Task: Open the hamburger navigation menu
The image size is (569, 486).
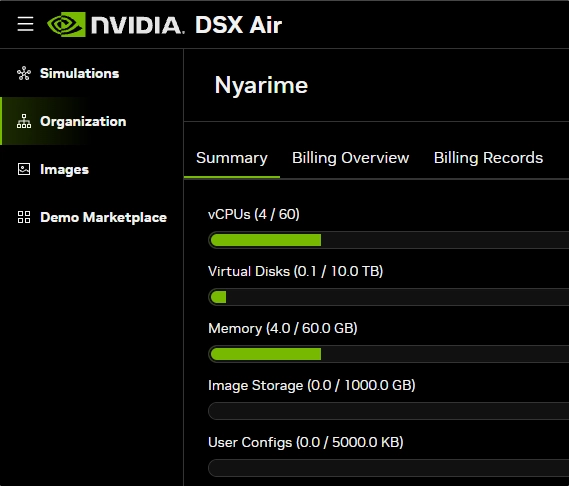Action: pos(25,24)
